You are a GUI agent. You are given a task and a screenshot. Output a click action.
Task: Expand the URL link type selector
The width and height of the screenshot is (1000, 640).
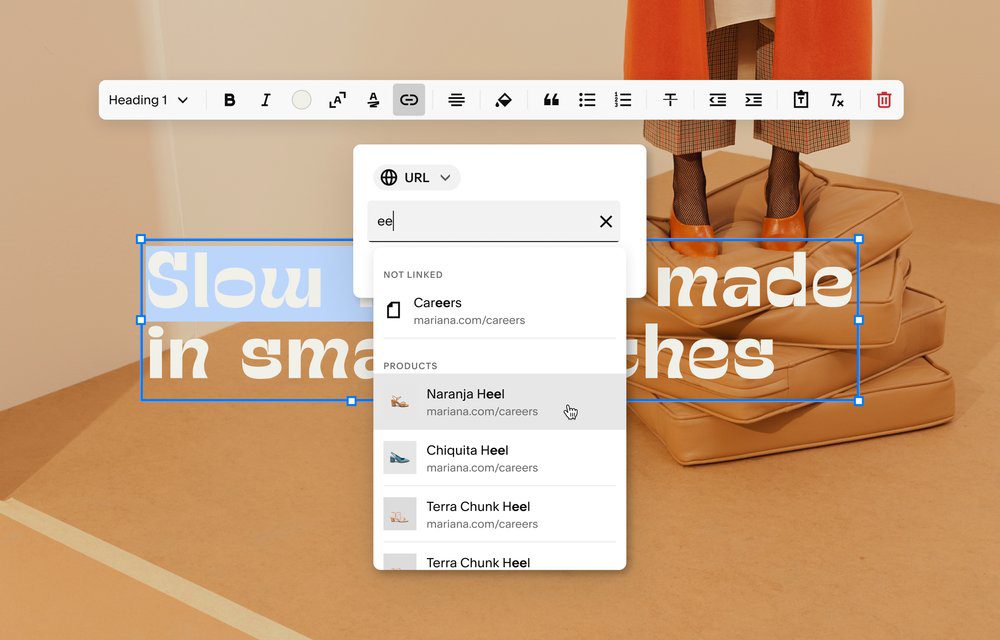tap(416, 177)
